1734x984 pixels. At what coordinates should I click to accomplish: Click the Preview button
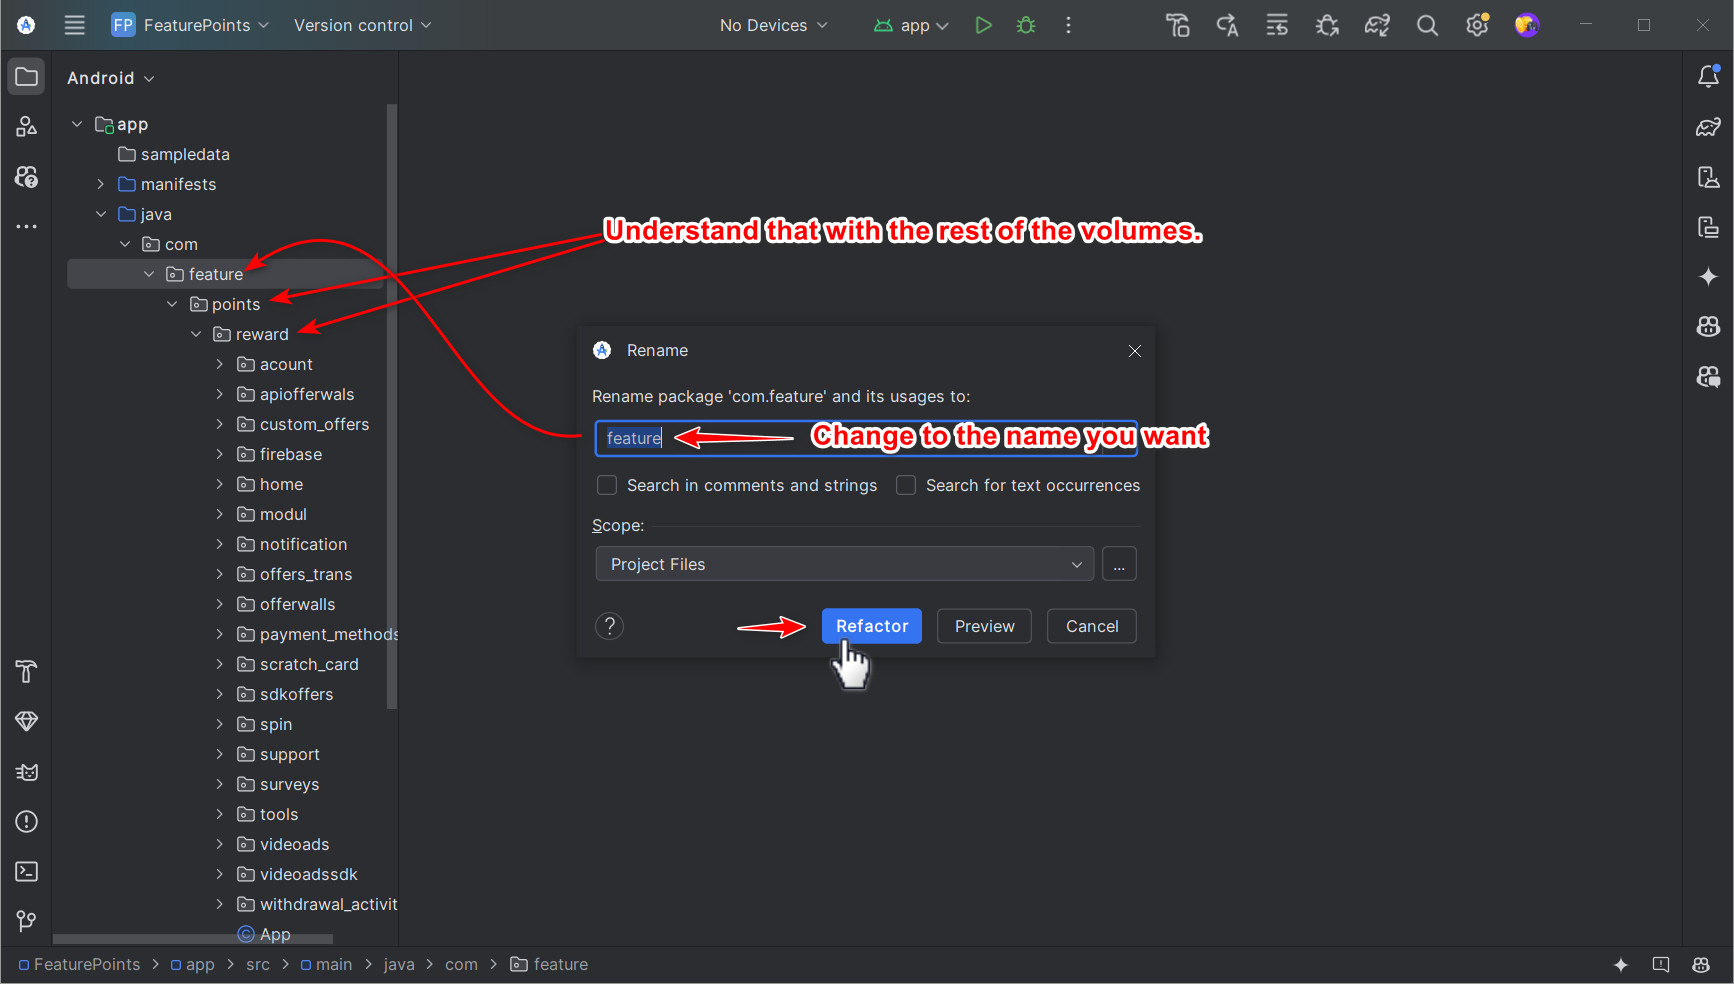point(984,626)
